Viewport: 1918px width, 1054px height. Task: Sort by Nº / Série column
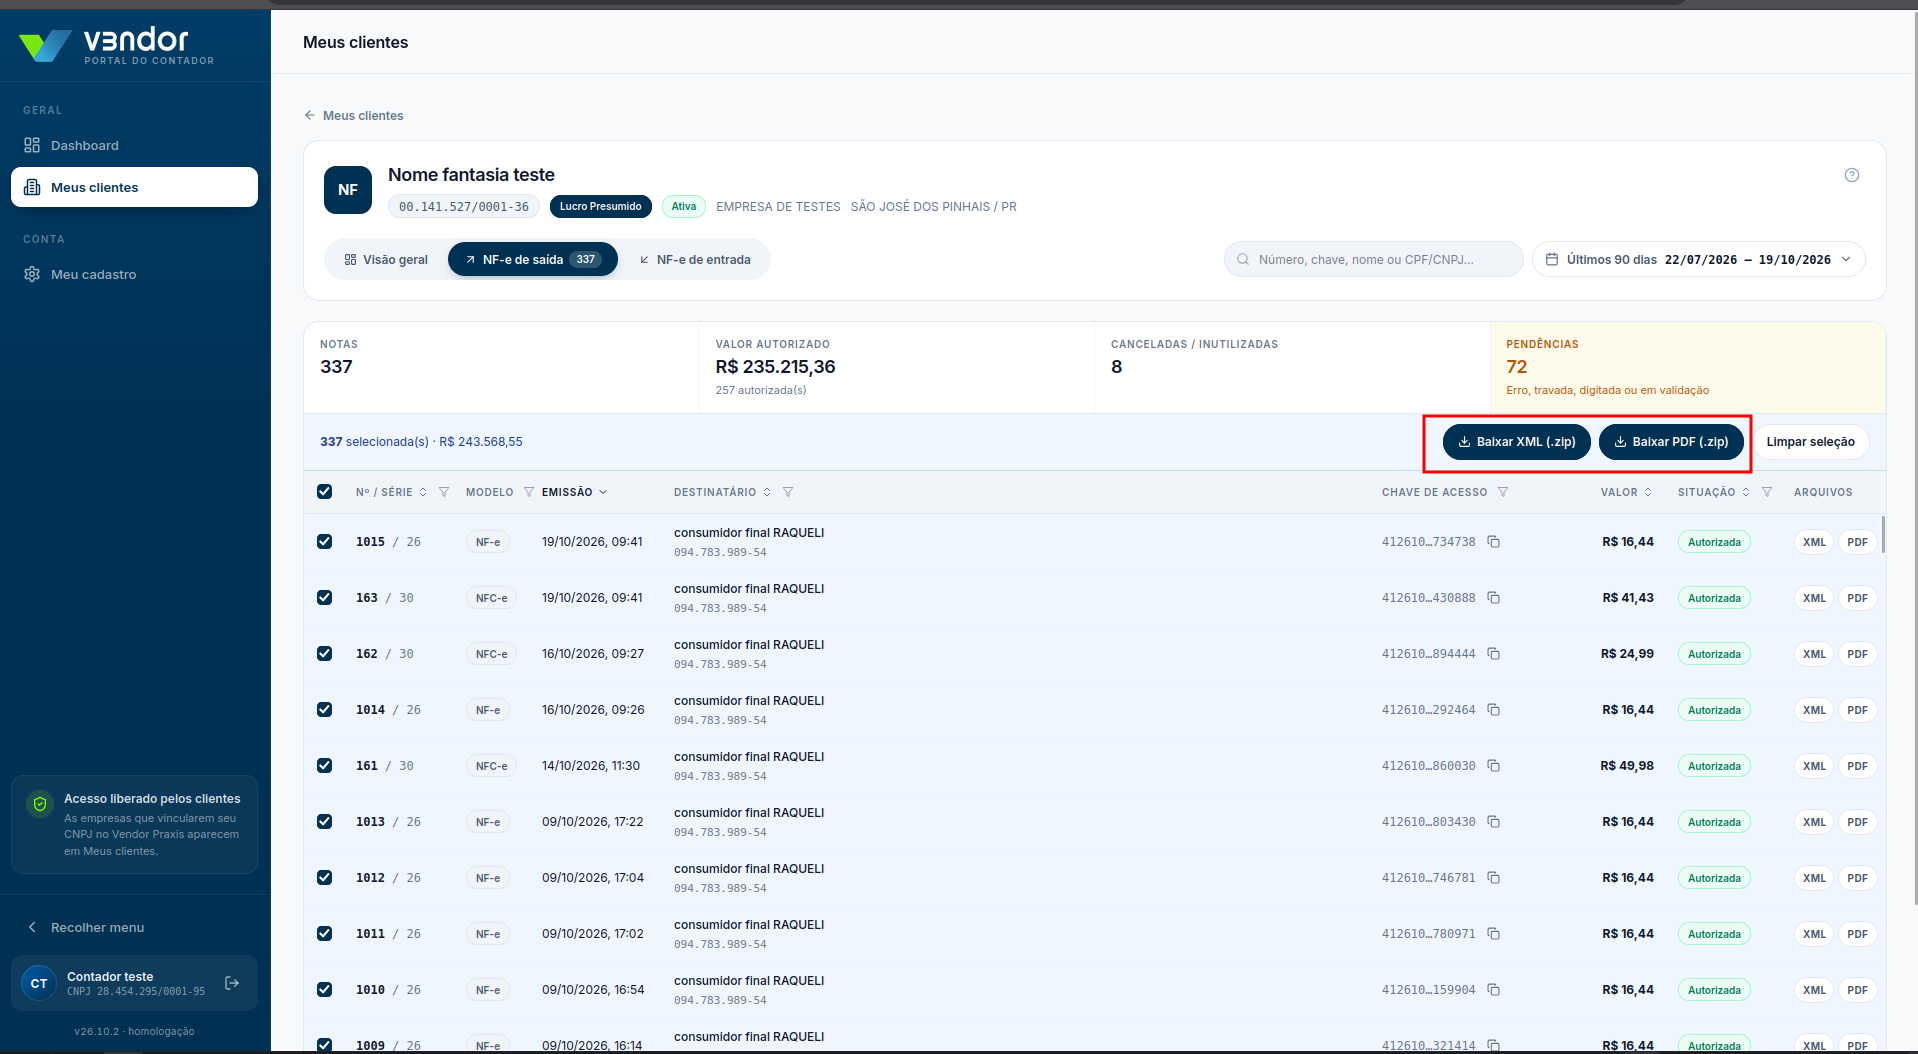[x=391, y=492]
